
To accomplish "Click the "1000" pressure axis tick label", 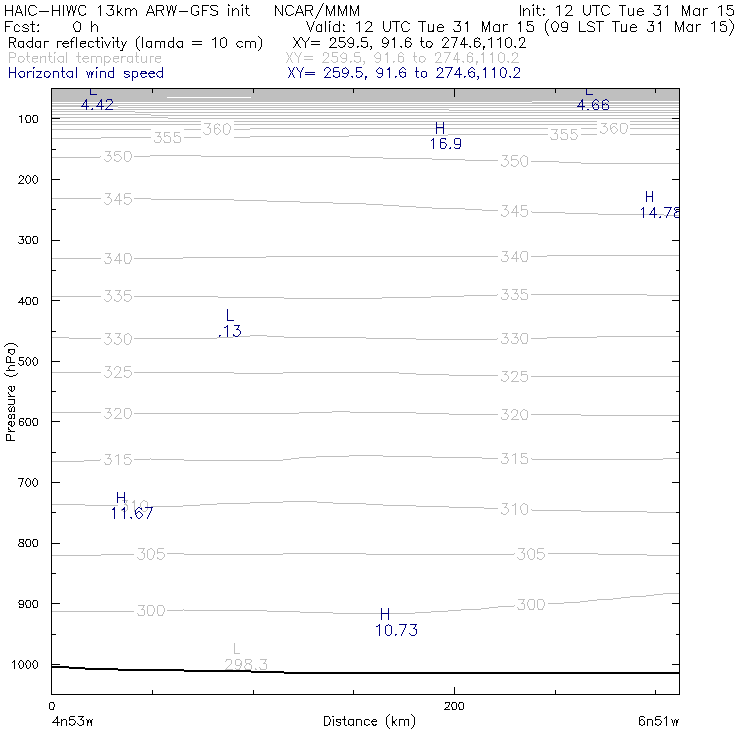I will click(x=25, y=664).
